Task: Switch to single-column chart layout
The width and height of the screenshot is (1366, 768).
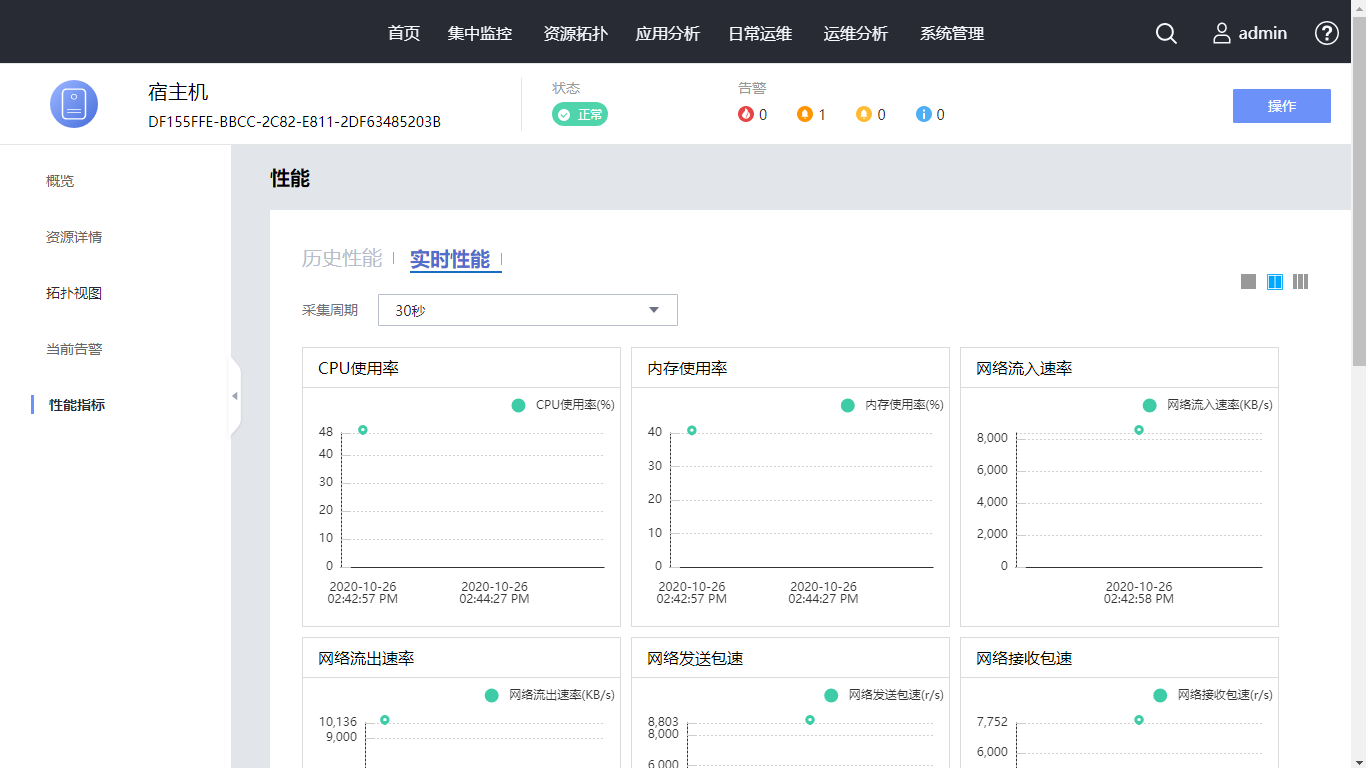Action: [1248, 282]
